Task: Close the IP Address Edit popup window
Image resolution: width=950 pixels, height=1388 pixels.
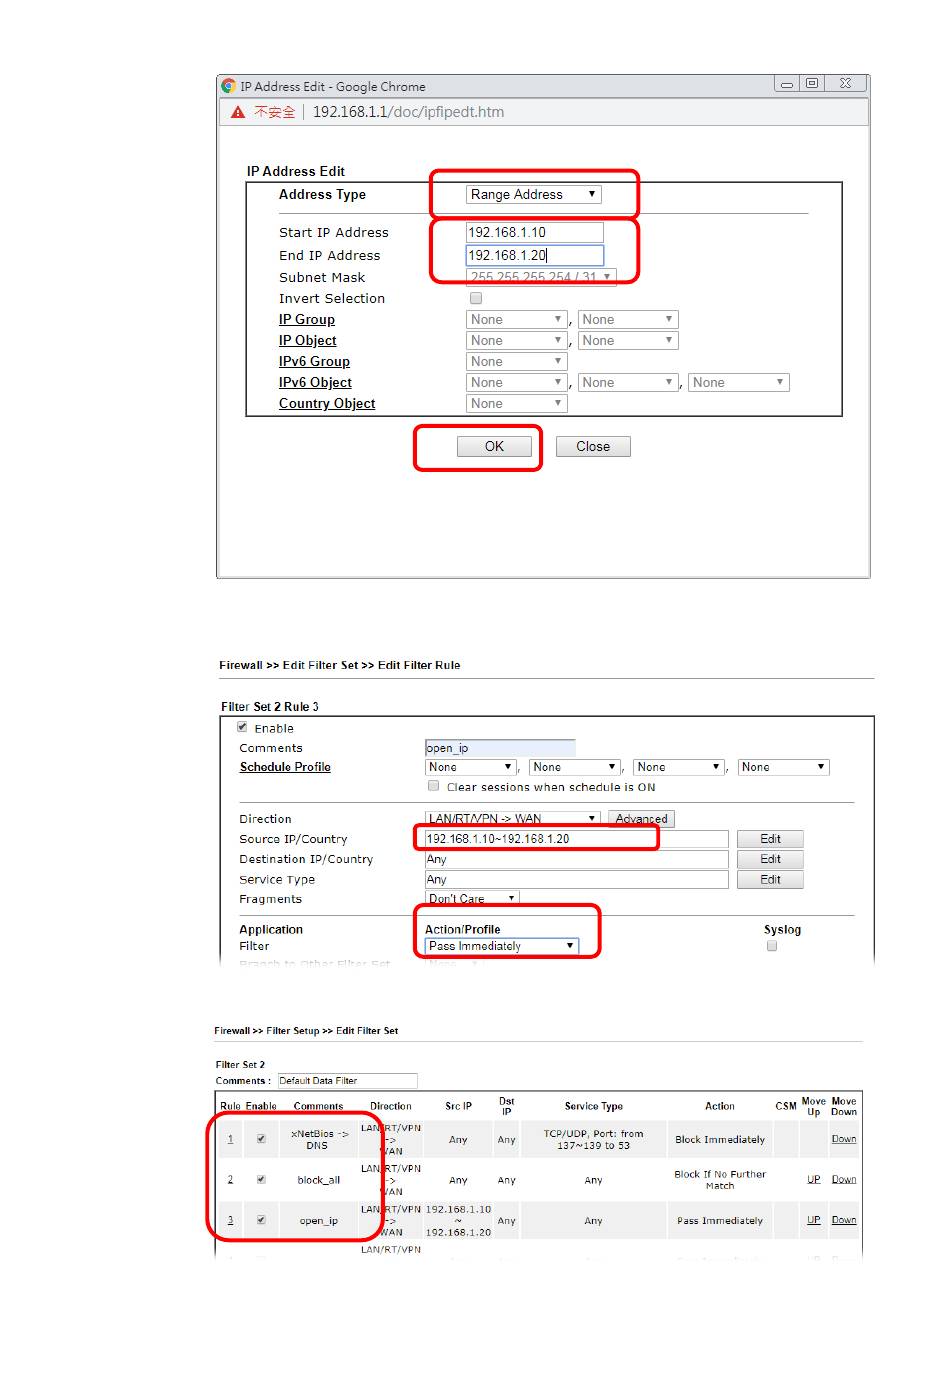Action: point(845,84)
